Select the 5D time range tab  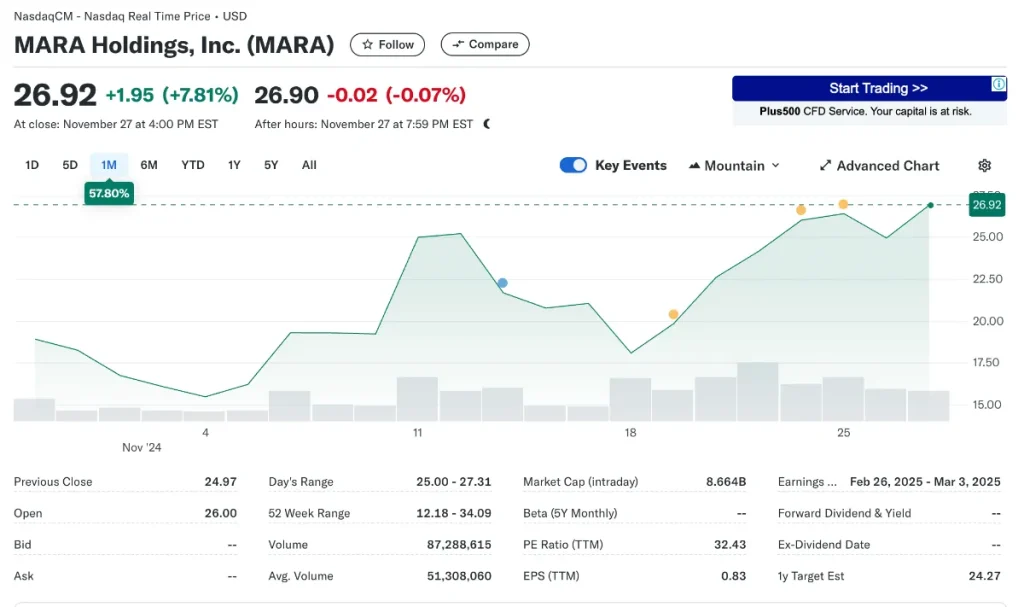click(70, 165)
